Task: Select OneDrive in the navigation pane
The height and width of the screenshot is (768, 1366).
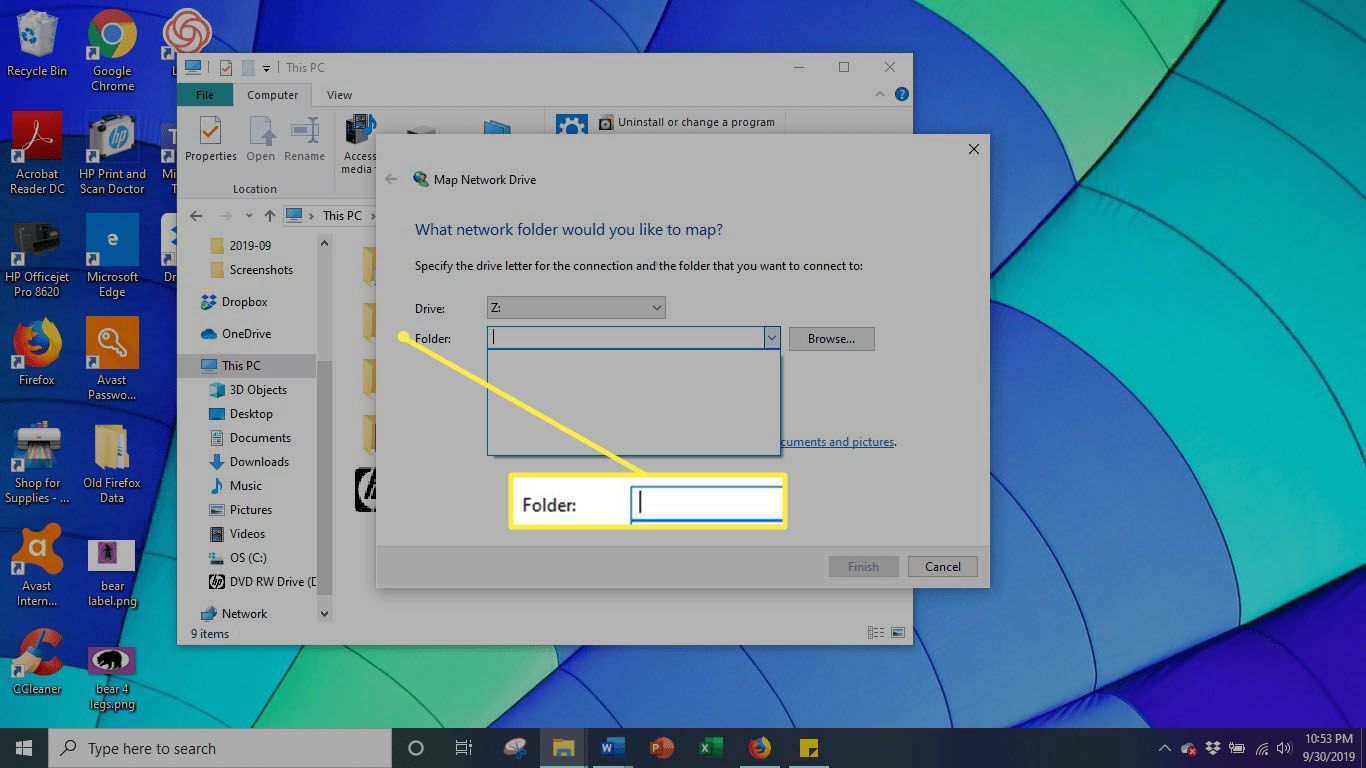Action: tap(236, 333)
